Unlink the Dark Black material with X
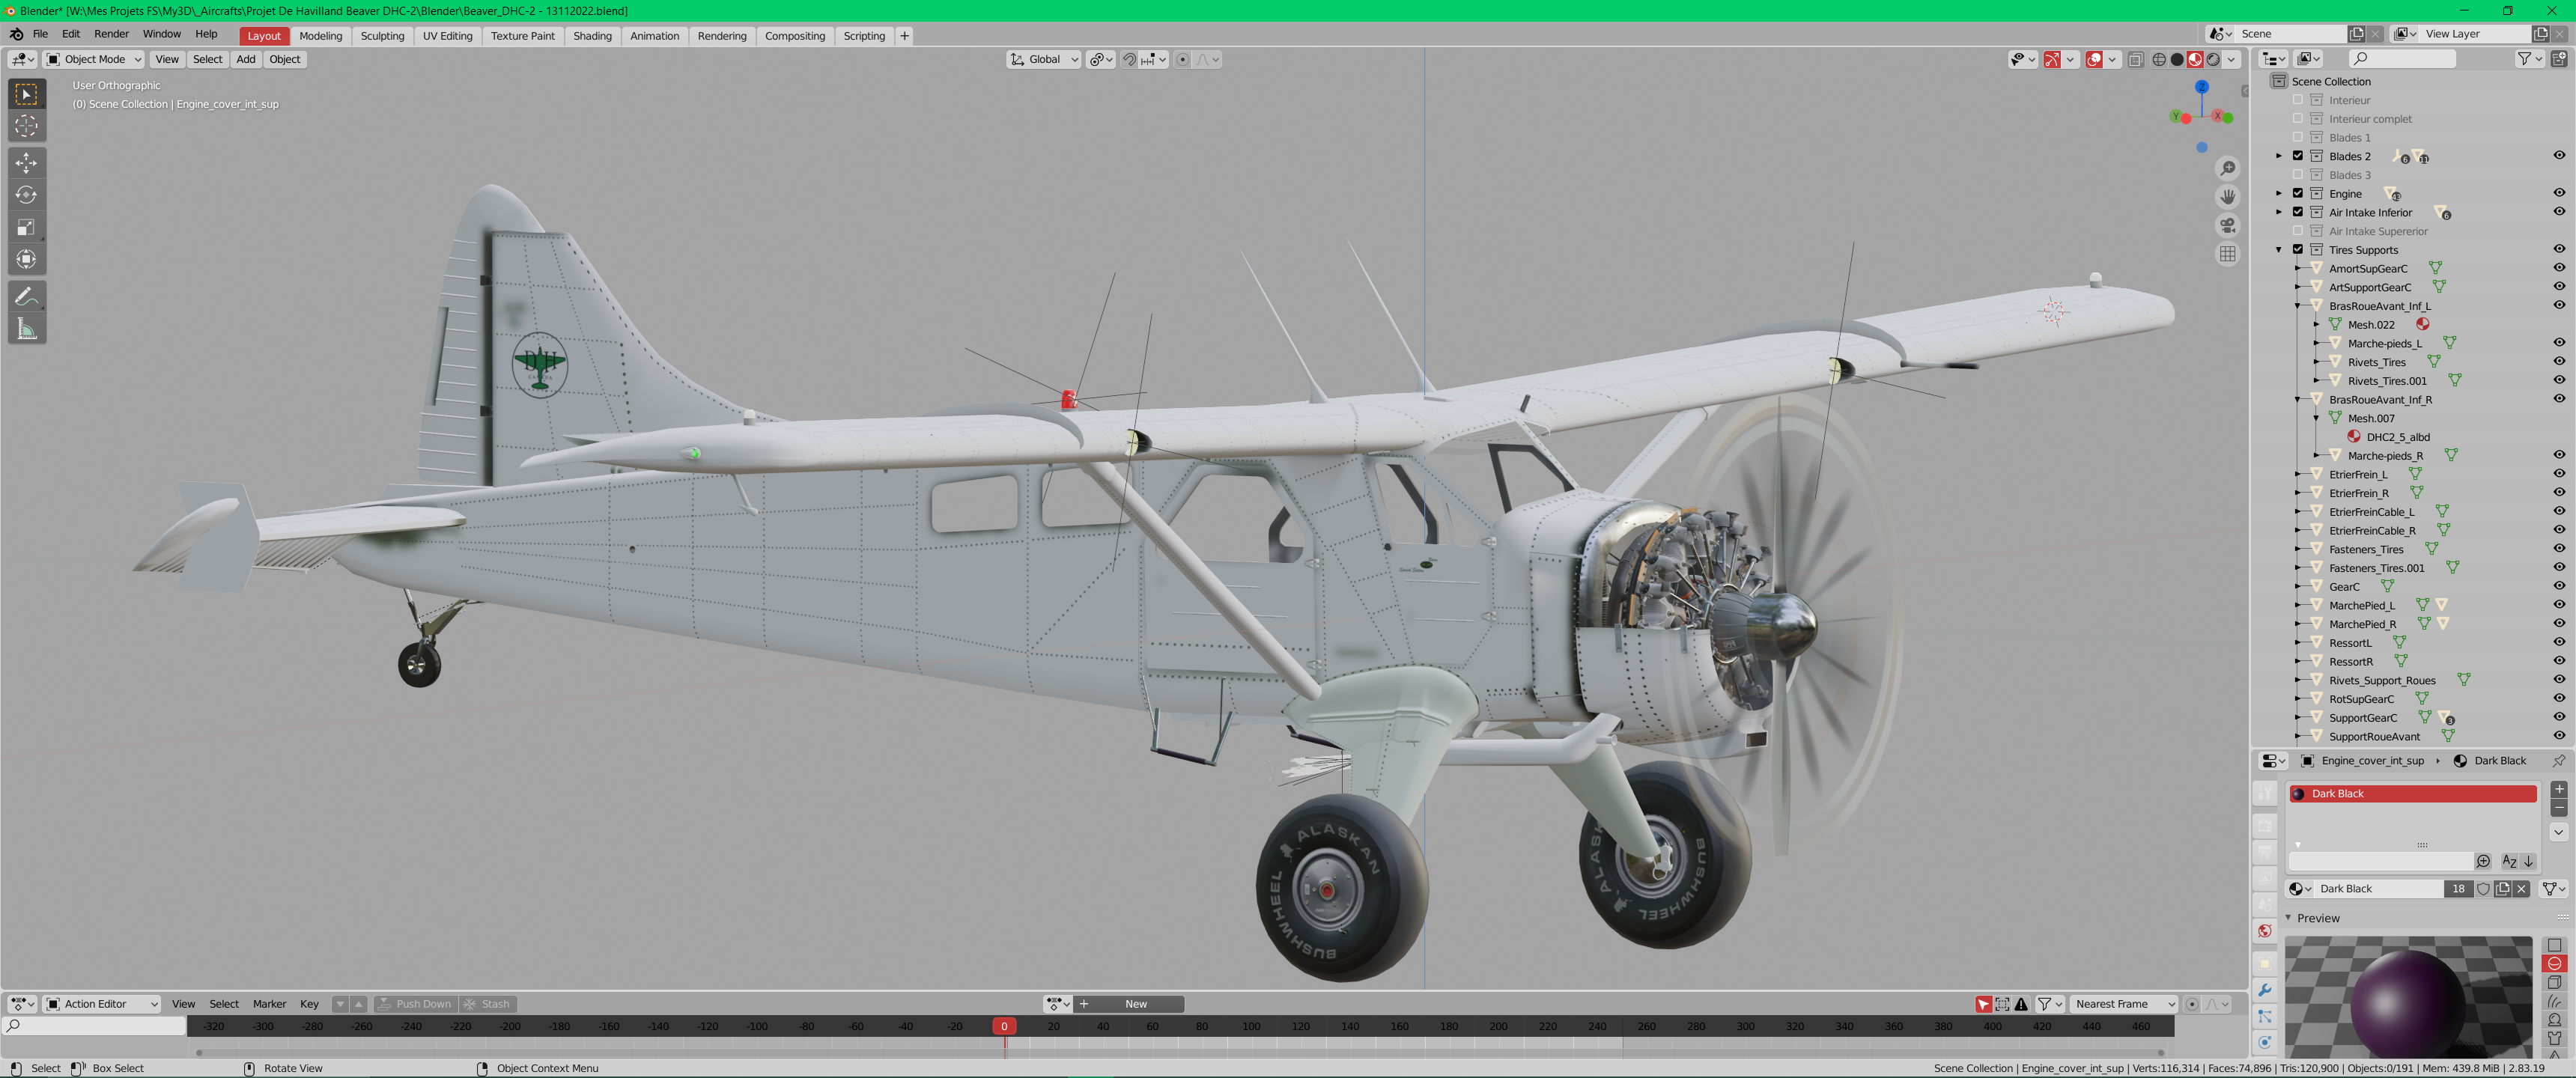The width and height of the screenshot is (2576, 1078). click(2522, 889)
